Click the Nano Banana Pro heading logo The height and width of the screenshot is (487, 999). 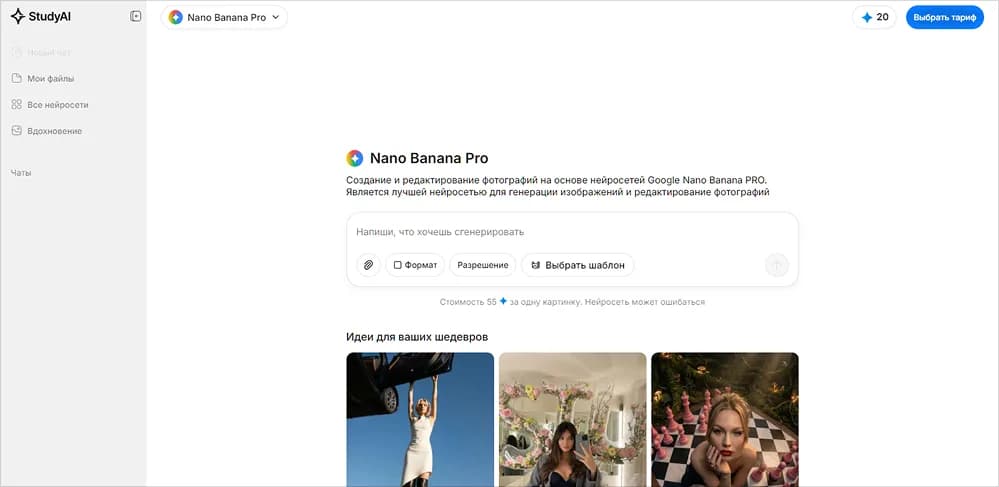coord(355,158)
